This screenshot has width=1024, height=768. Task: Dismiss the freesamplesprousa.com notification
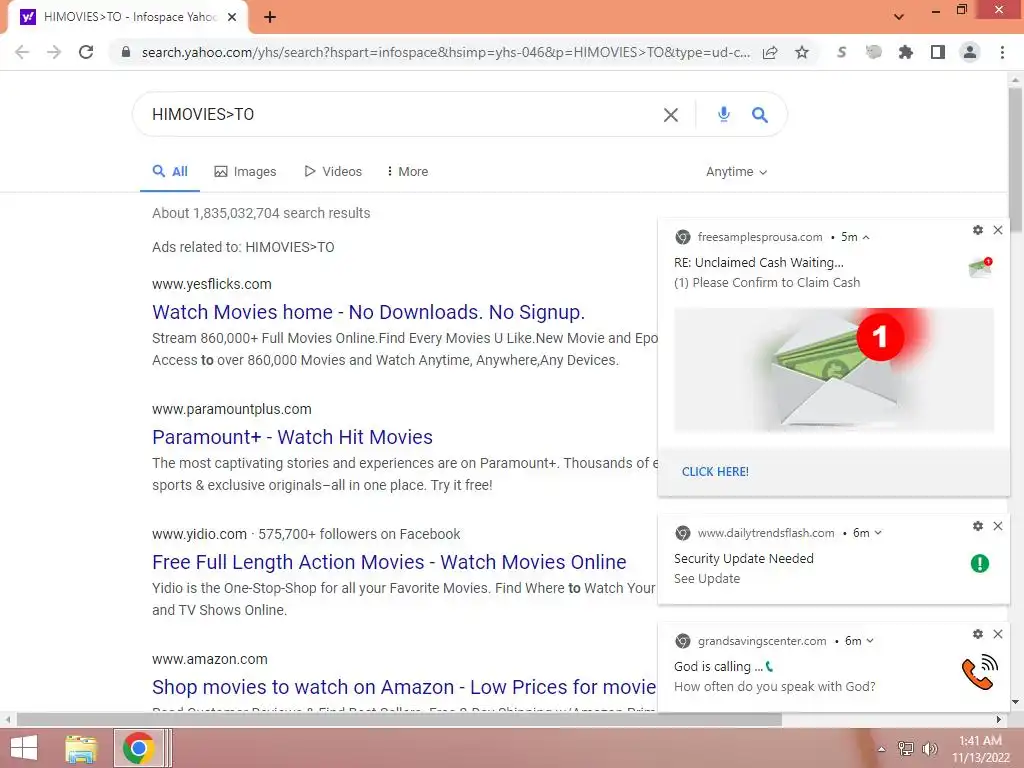(x=998, y=230)
